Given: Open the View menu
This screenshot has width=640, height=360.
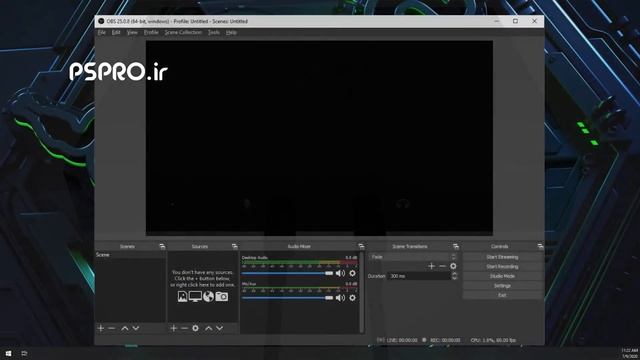Looking at the screenshot, I should click(132, 32).
